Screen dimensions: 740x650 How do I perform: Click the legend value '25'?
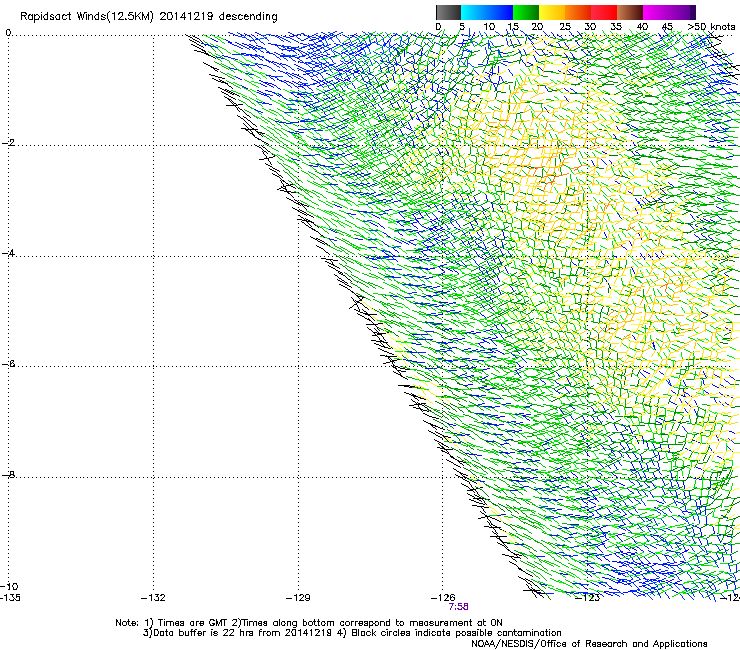tap(565, 27)
